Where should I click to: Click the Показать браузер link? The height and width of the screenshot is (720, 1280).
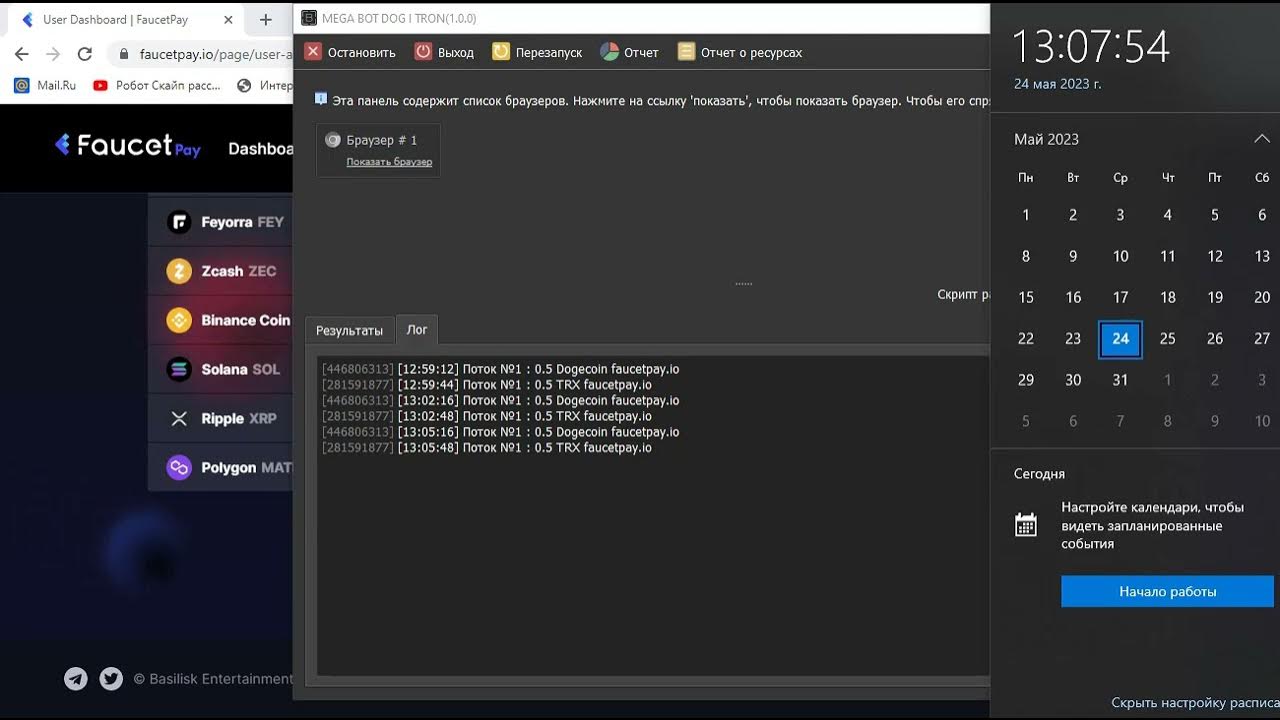pos(389,162)
